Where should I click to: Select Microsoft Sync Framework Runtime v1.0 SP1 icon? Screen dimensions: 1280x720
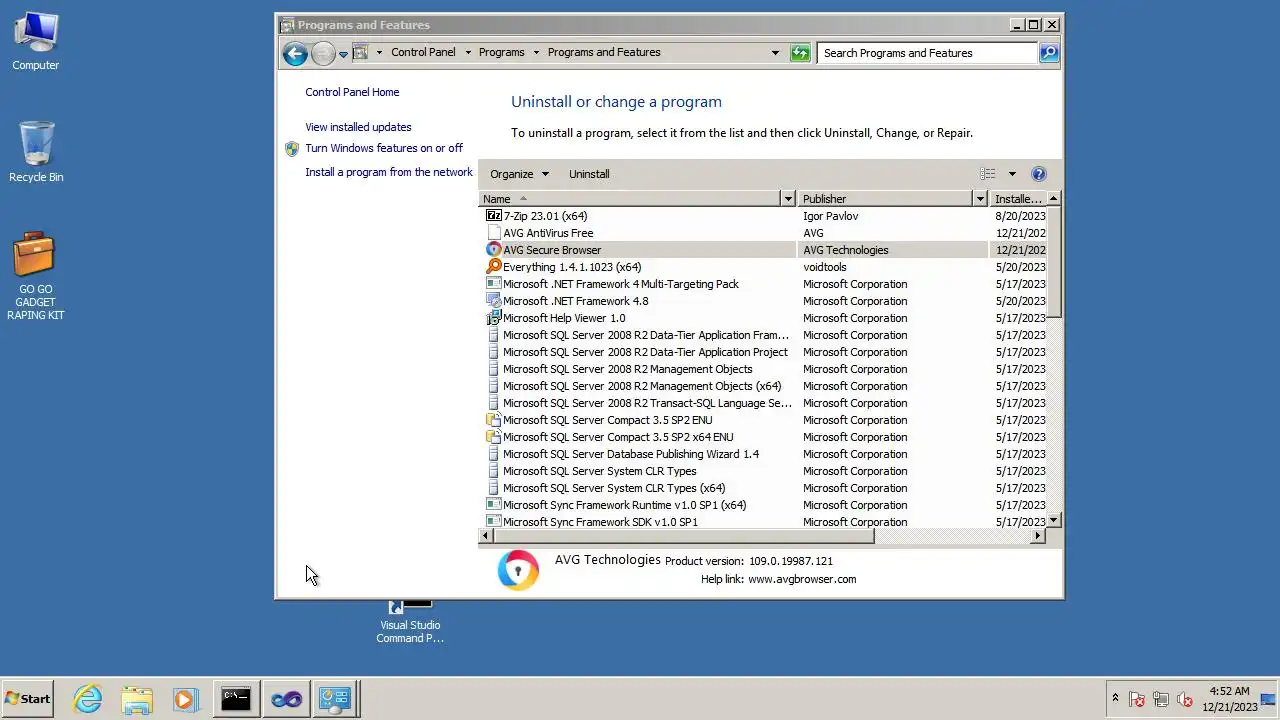pos(493,505)
